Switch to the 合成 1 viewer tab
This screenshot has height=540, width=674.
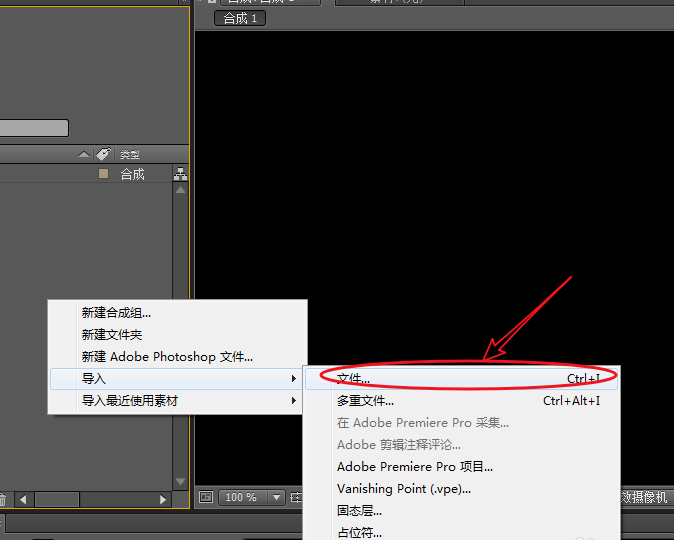click(240, 18)
